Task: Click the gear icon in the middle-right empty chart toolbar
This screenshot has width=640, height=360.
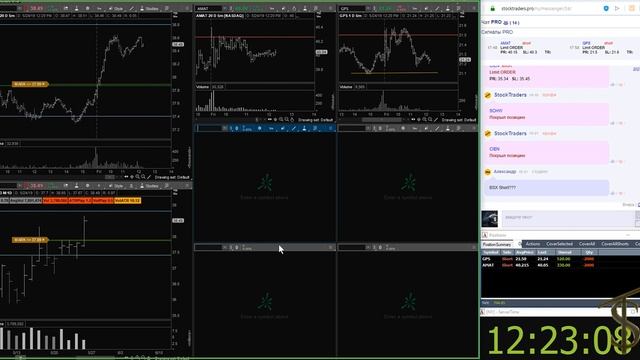Action: (403, 128)
